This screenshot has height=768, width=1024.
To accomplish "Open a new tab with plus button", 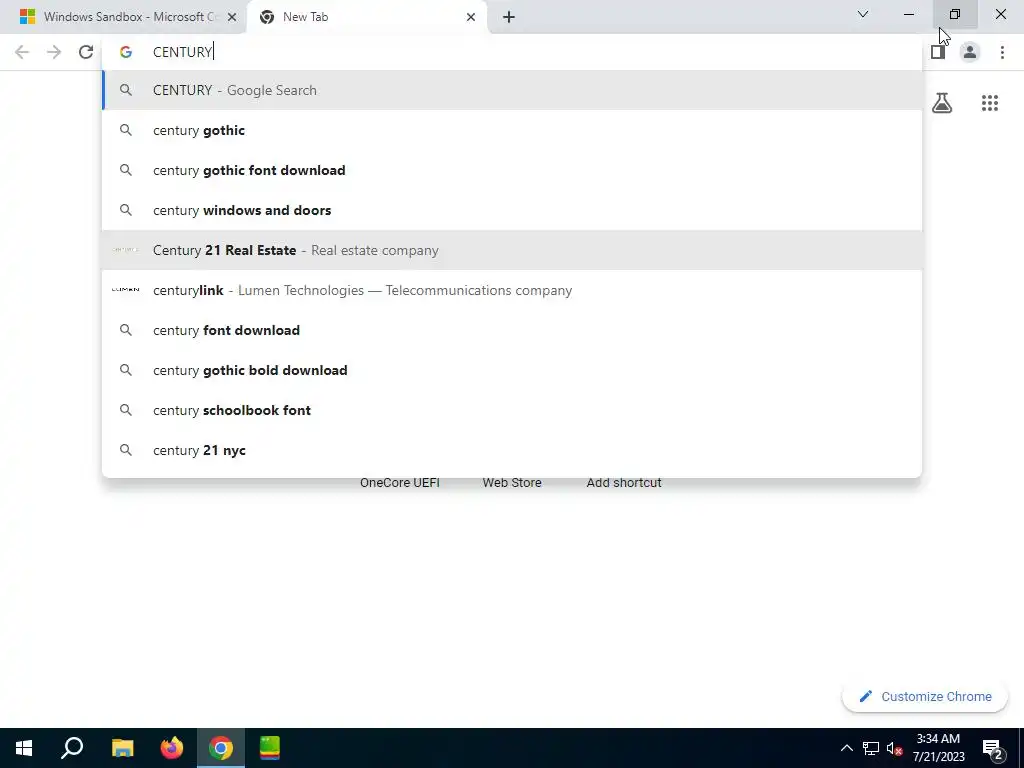I will (509, 17).
